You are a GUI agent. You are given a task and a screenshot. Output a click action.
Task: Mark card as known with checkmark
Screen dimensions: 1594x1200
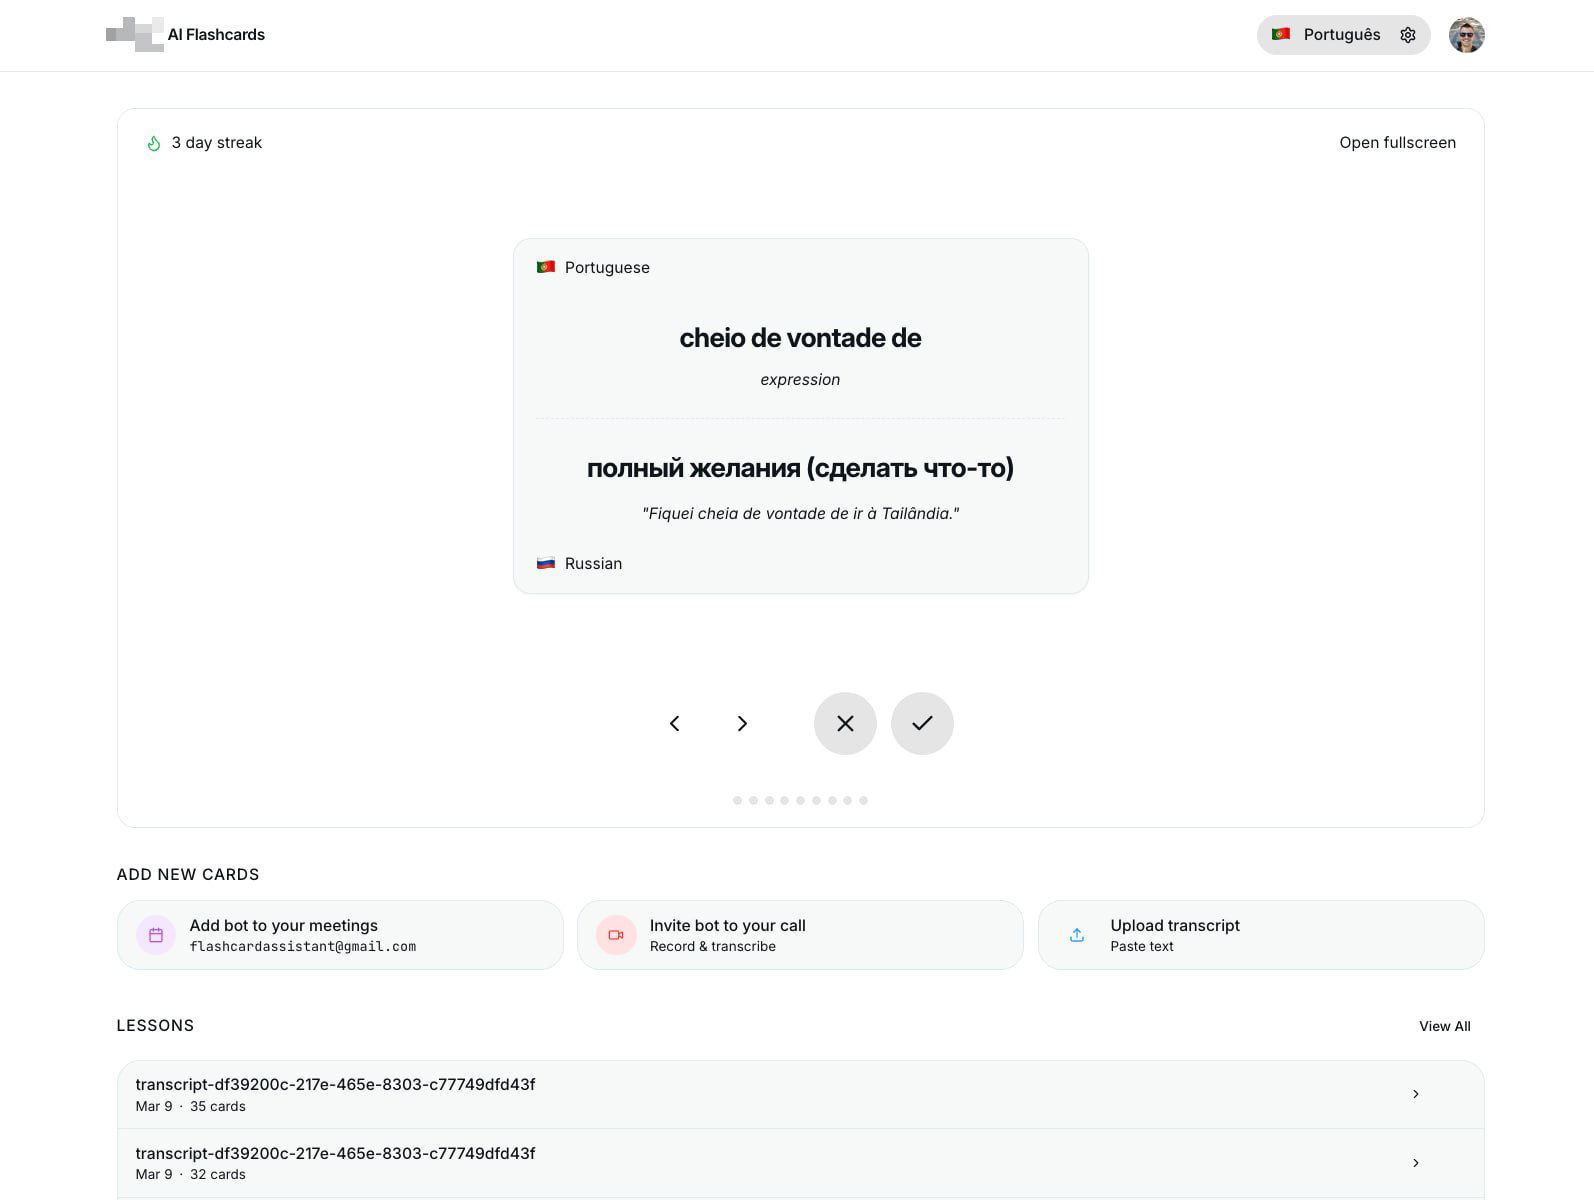tap(922, 723)
